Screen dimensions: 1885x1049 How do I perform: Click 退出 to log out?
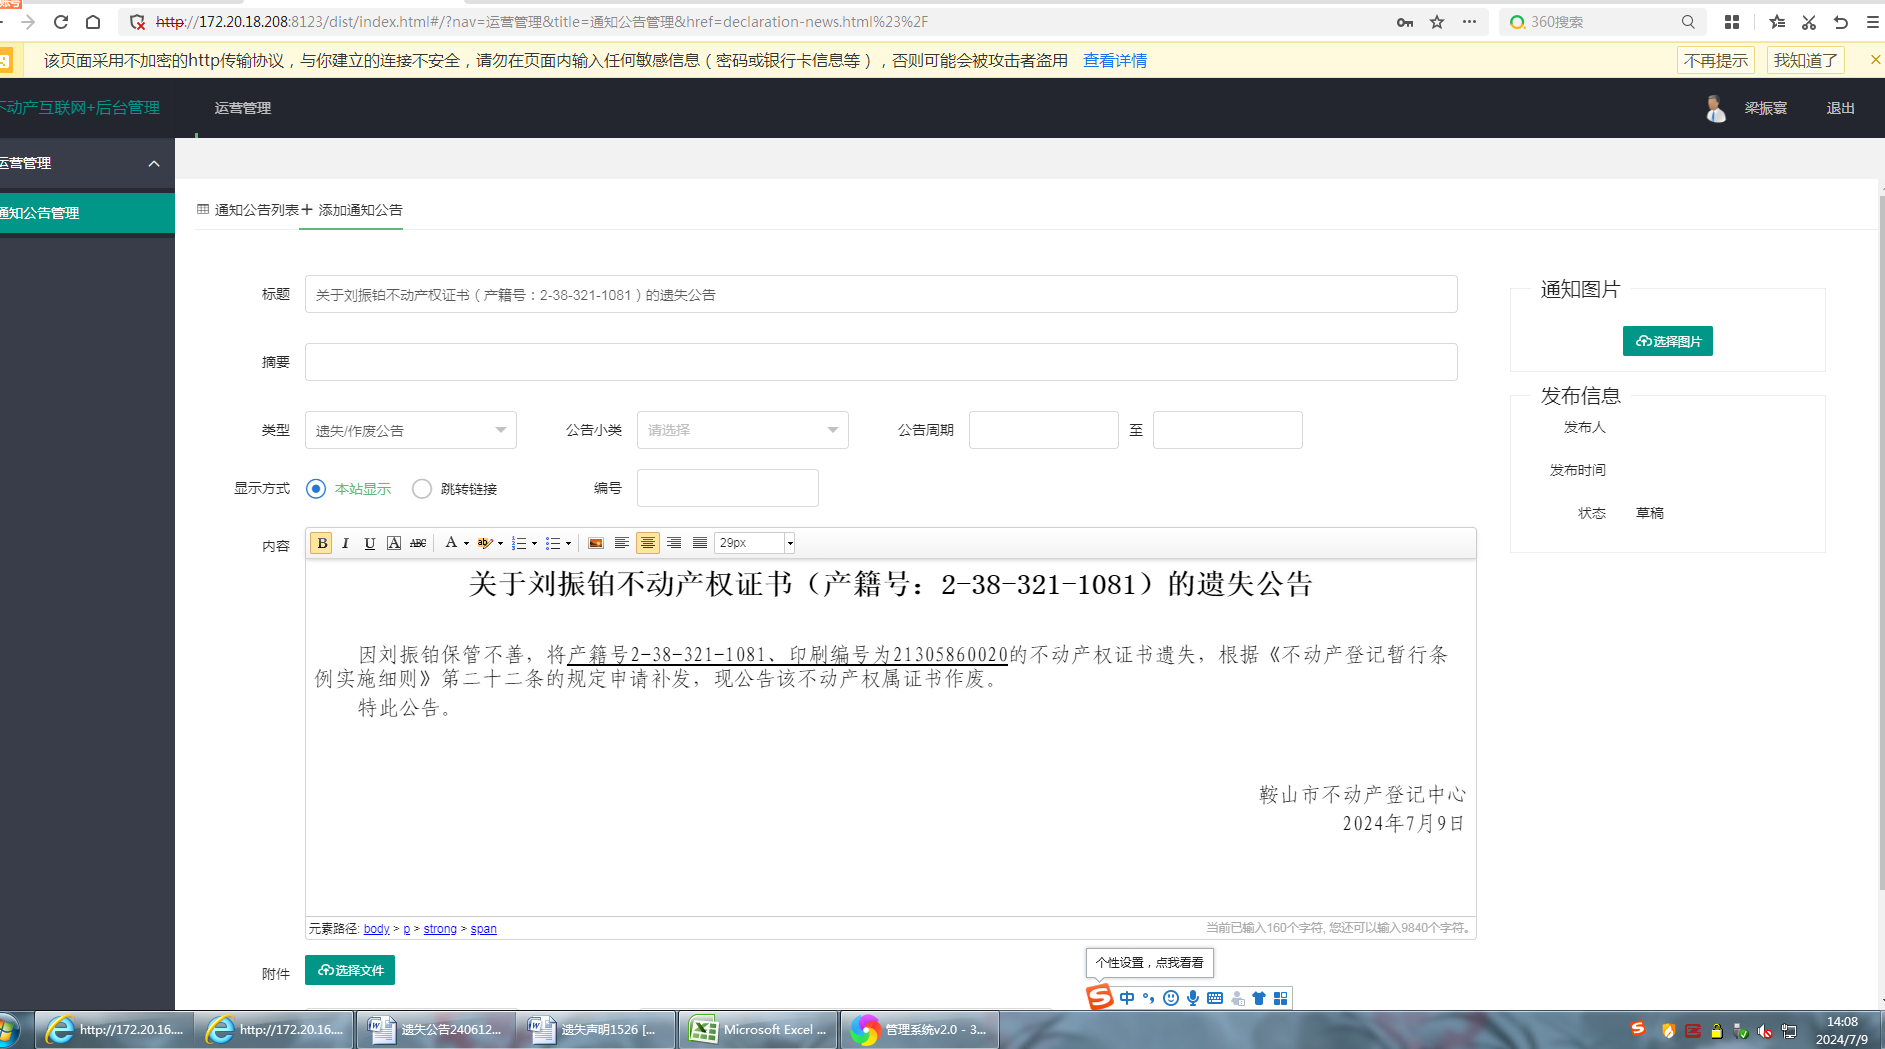(x=1840, y=108)
